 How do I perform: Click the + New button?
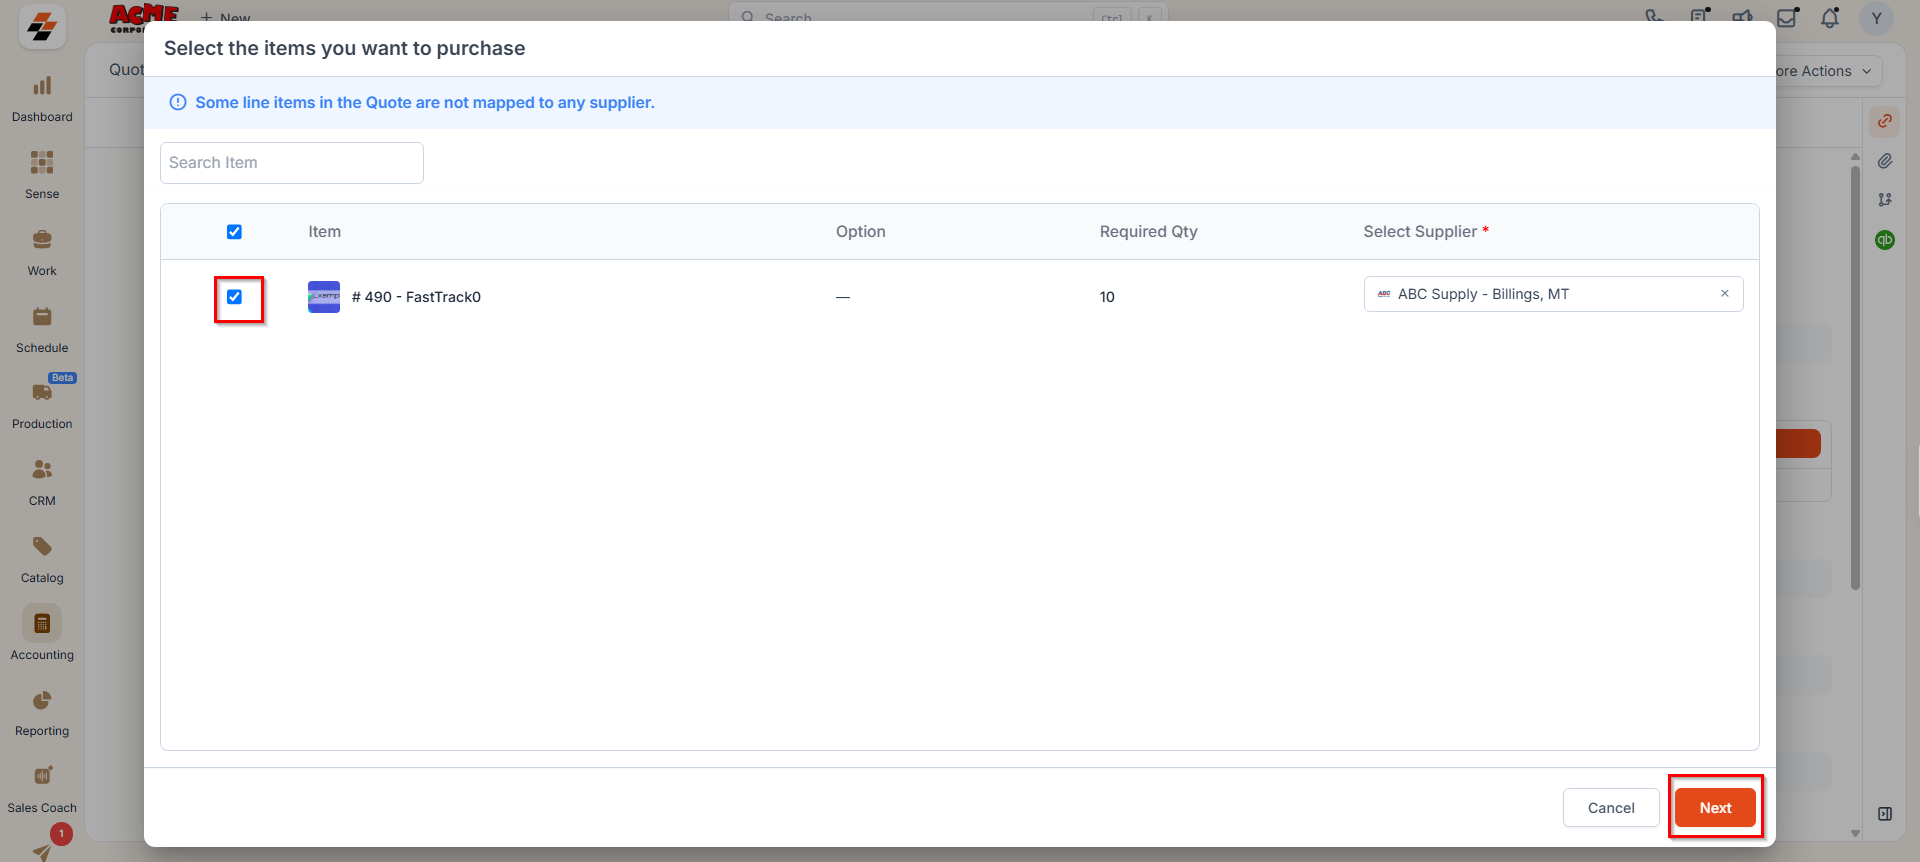(x=226, y=17)
